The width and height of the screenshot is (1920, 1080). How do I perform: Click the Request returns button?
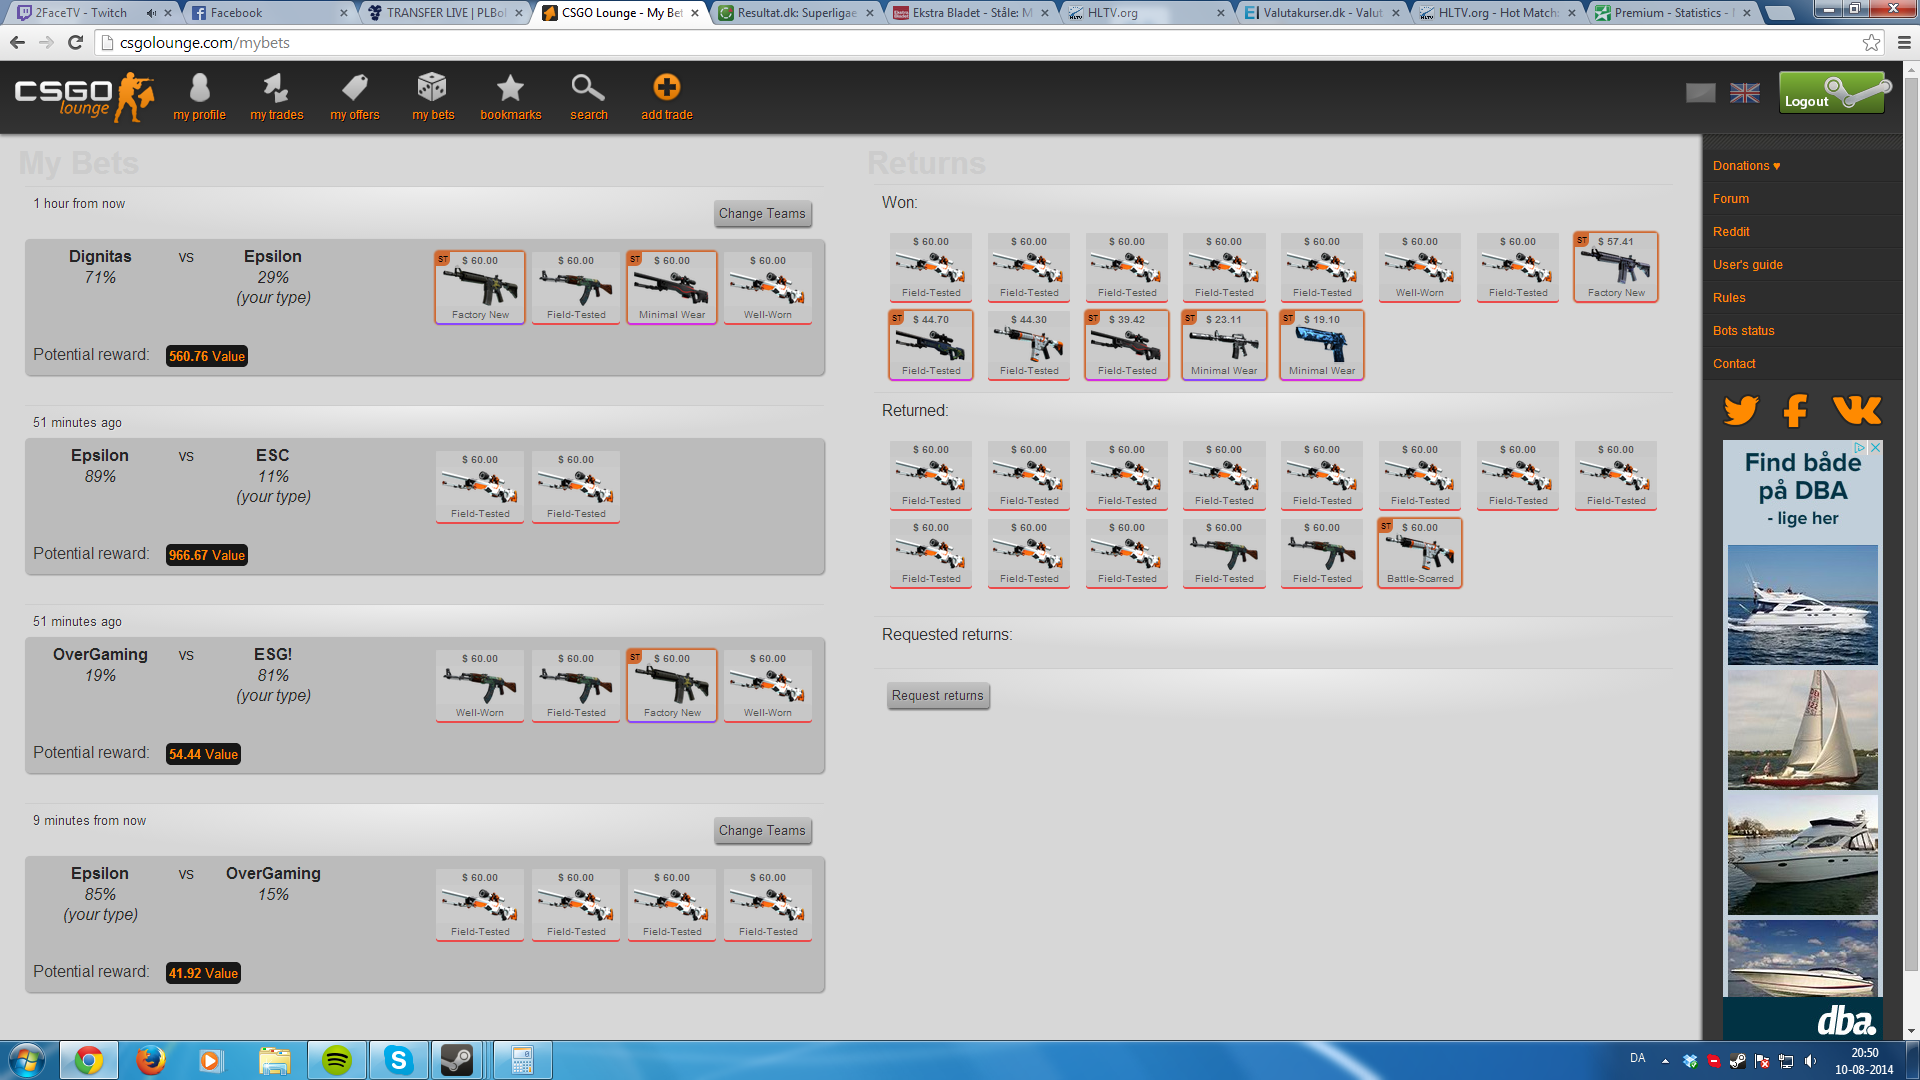(937, 695)
